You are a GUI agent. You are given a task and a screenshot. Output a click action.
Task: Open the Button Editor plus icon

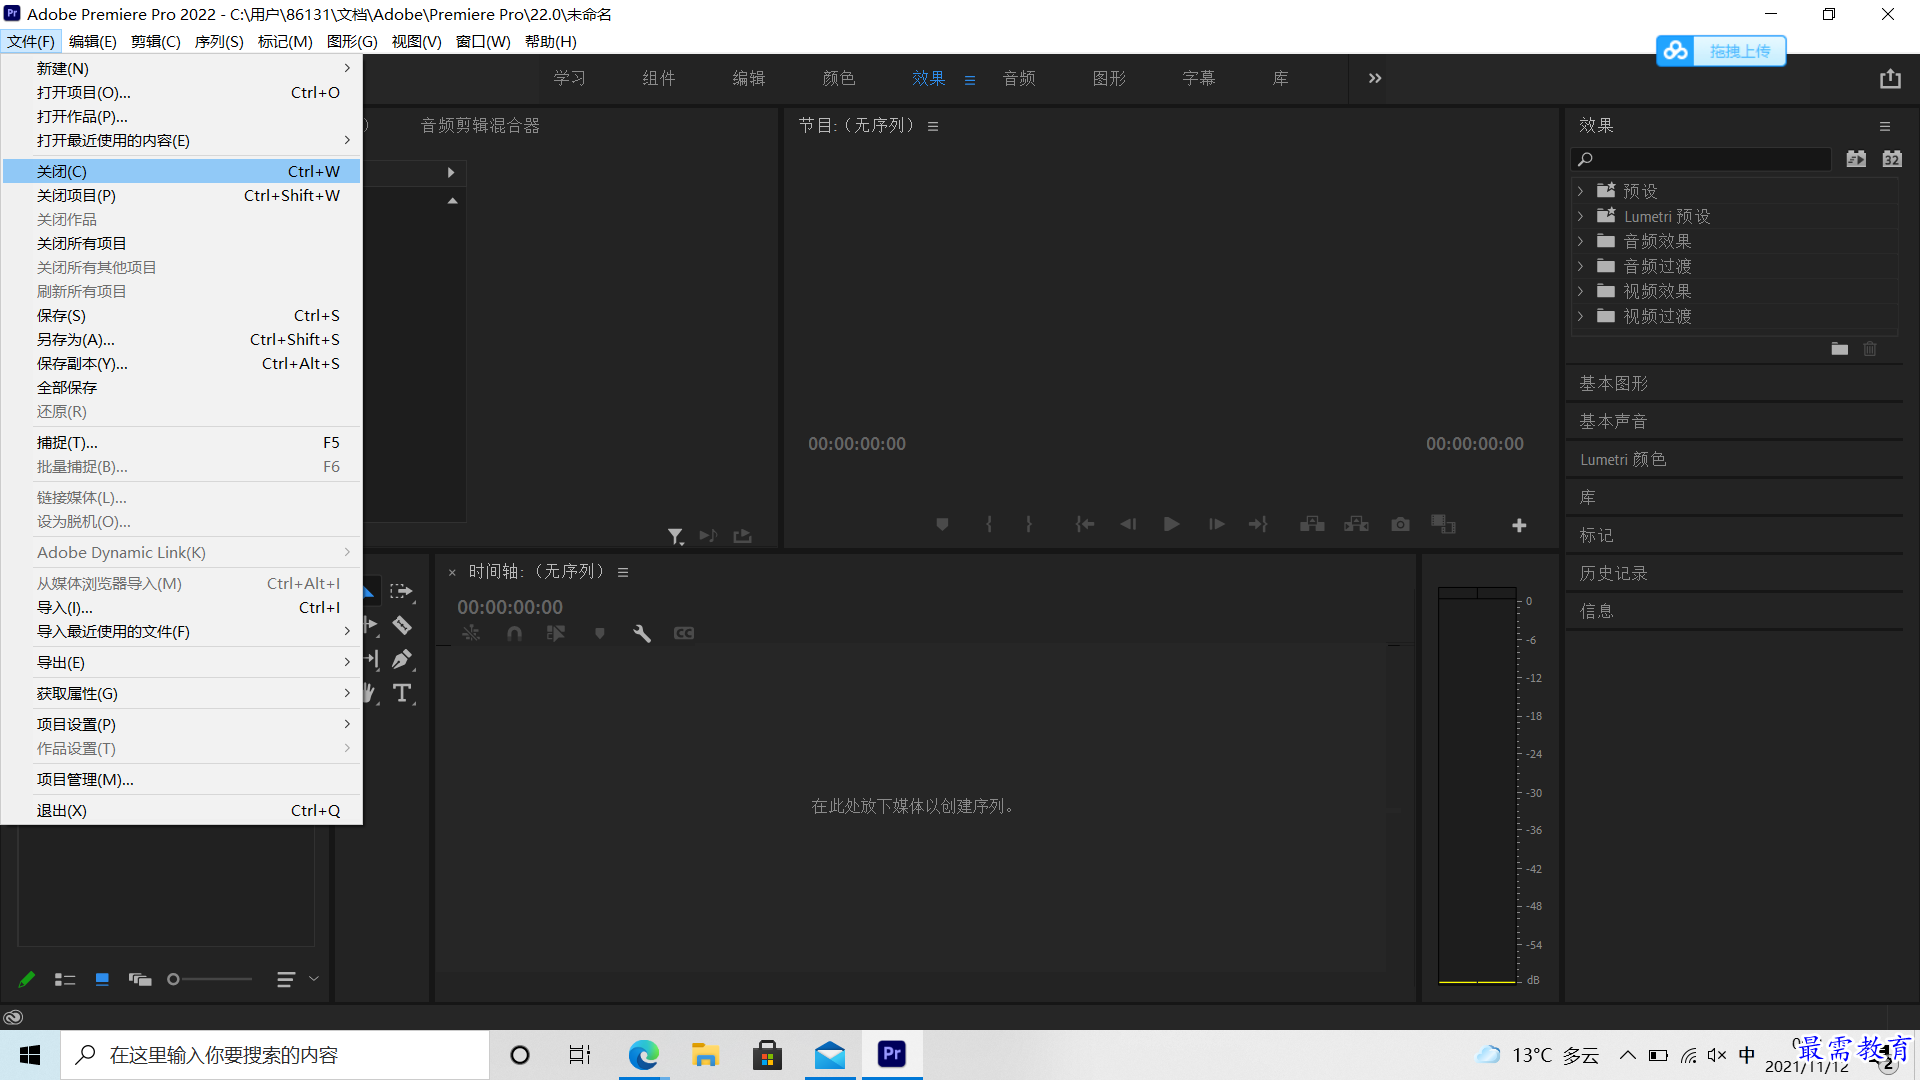1519,525
